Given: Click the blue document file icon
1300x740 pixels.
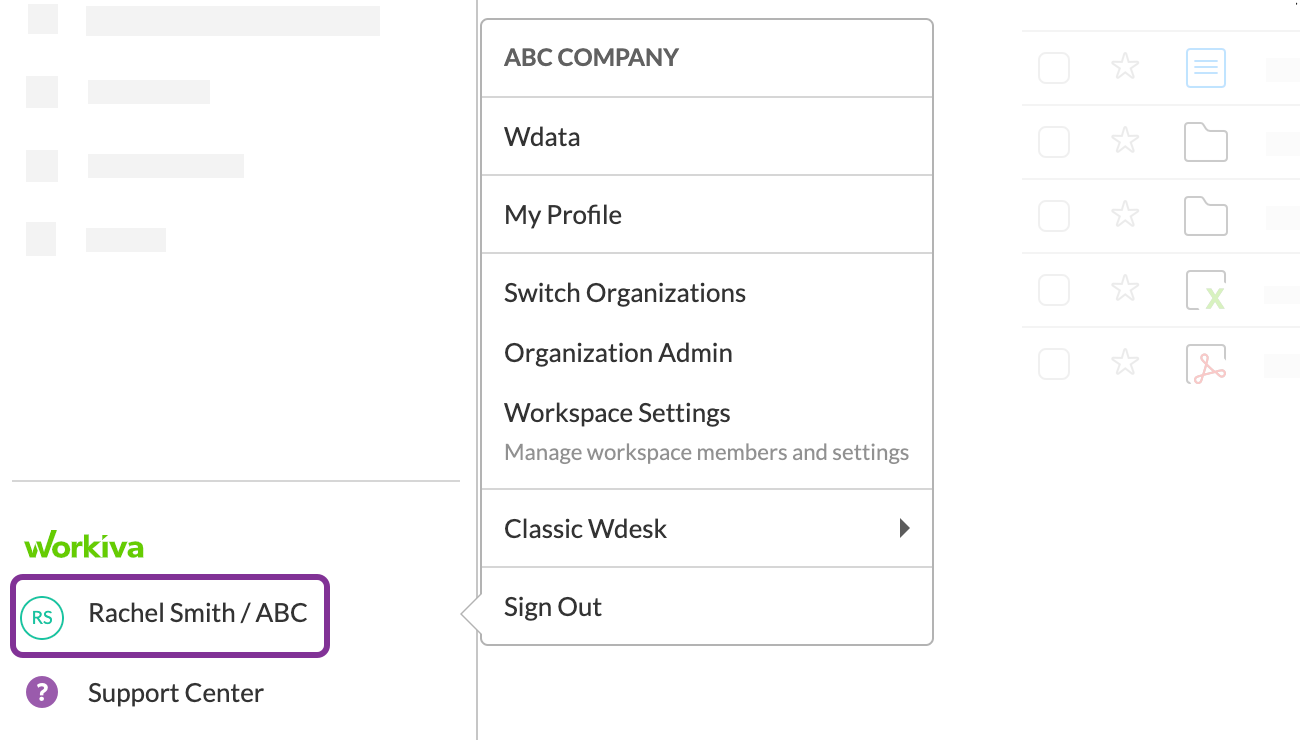Looking at the screenshot, I should [1205, 68].
